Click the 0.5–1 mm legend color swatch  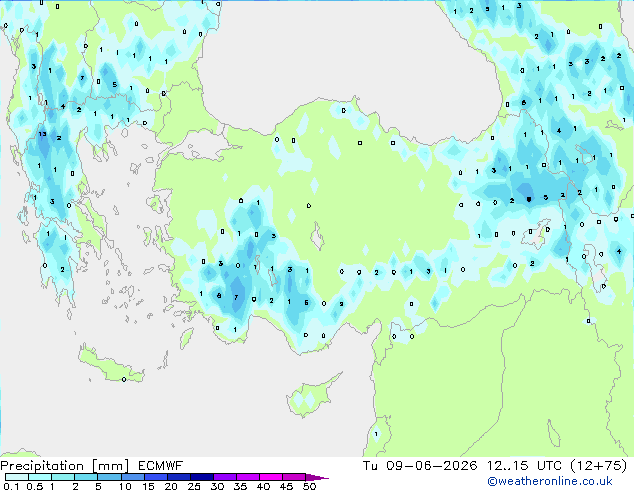tap(40, 477)
